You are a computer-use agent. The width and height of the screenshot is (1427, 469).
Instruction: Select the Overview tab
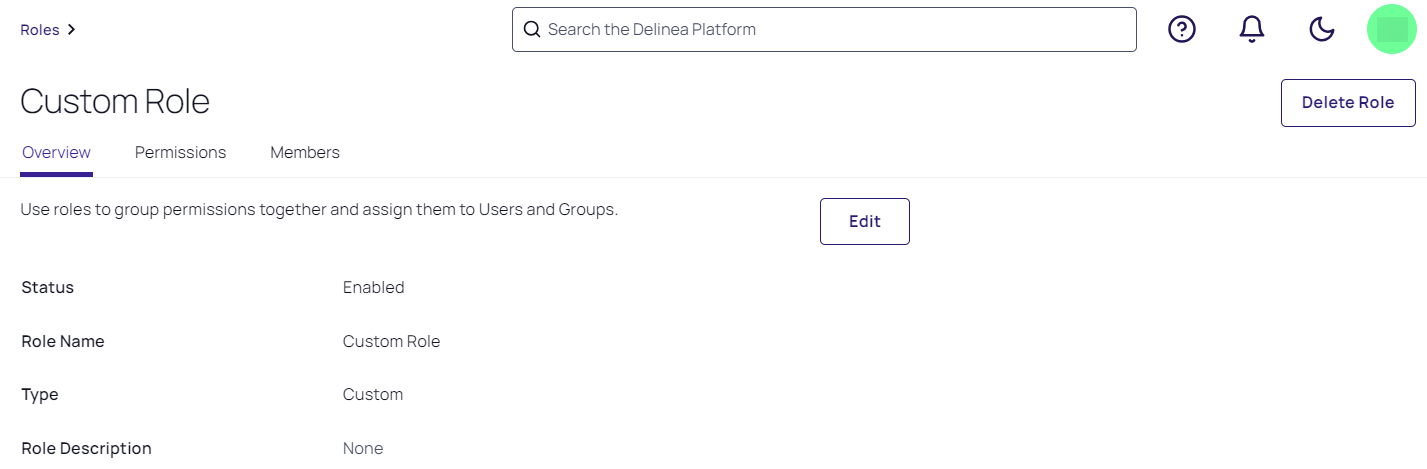[56, 153]
